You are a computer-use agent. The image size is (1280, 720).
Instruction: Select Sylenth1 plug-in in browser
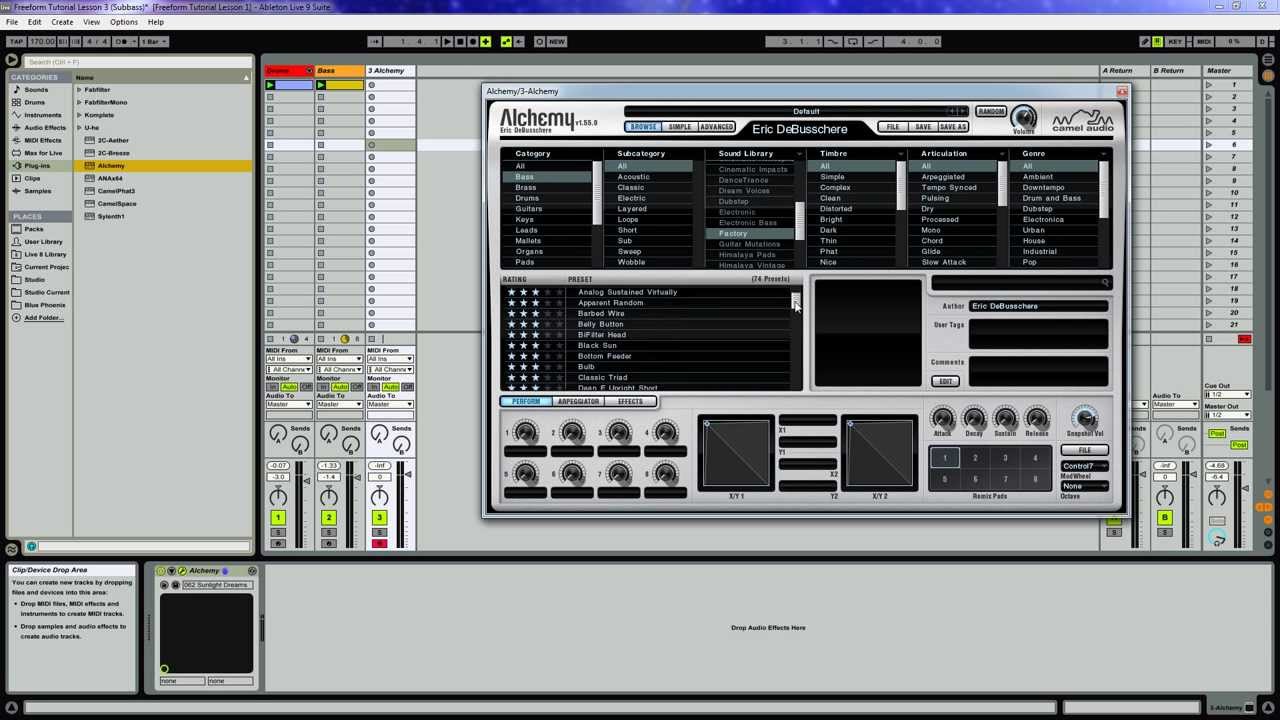111,216
